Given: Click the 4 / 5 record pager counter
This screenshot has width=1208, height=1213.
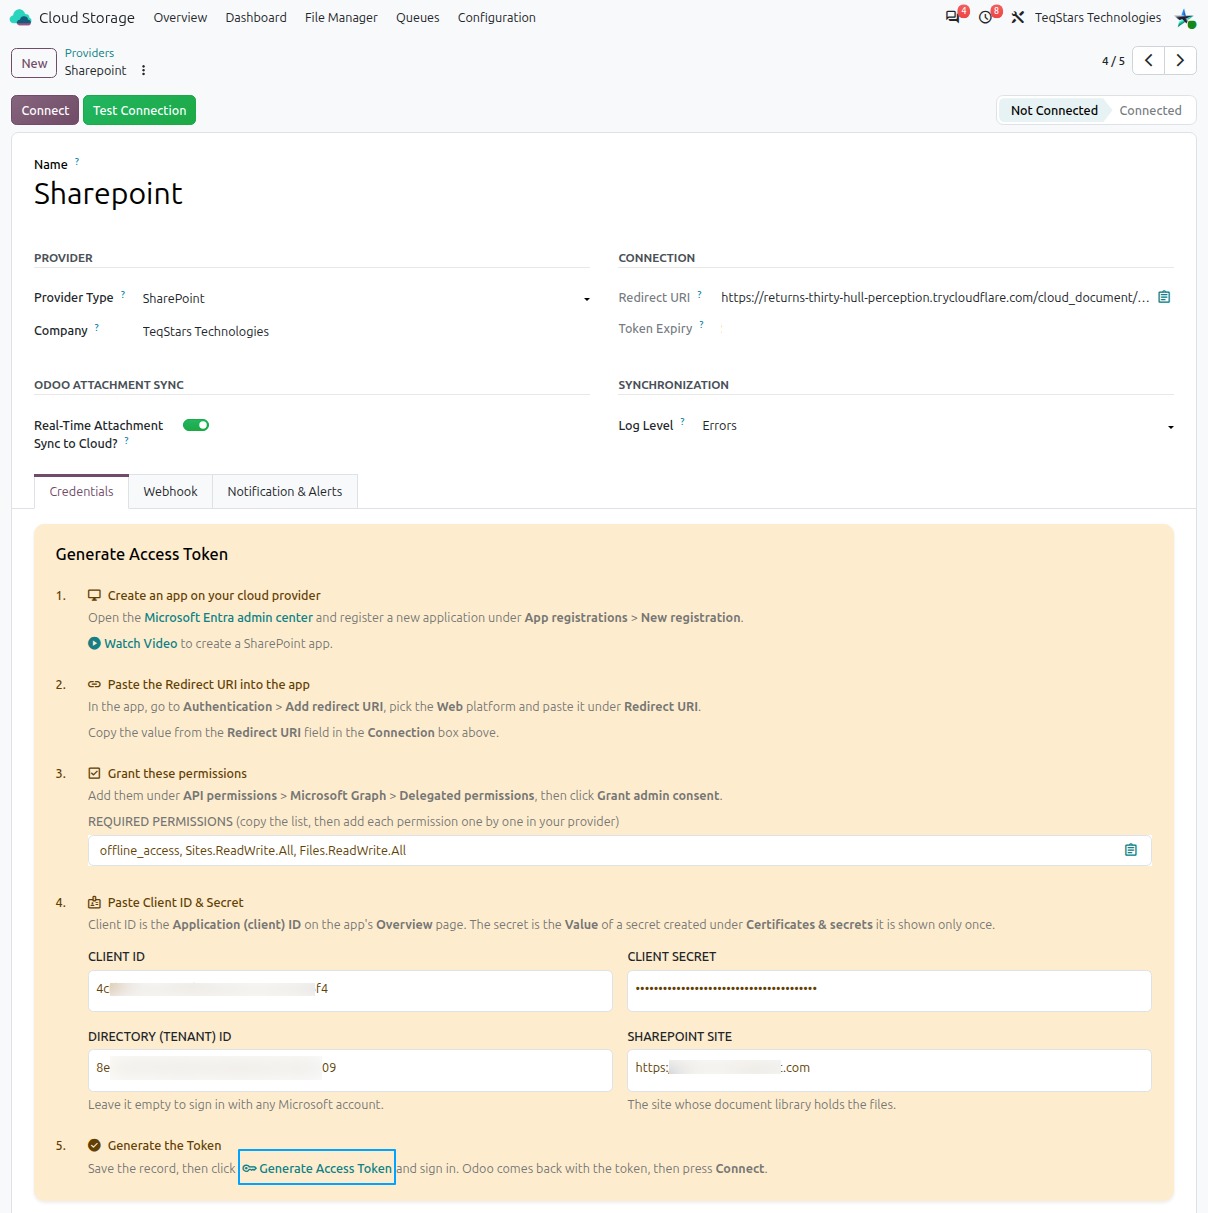Looking at the screenshot, I should tap(1113, 61).
